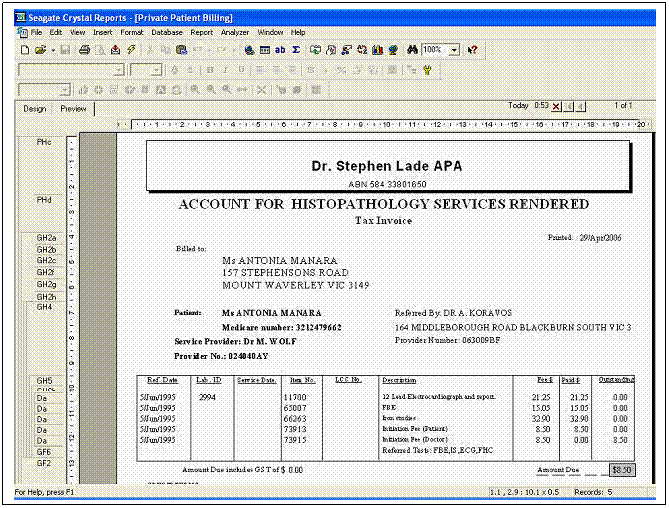Open Sort Order A-Z icon
The image size is (669, 508).
[x=362, y=50]
